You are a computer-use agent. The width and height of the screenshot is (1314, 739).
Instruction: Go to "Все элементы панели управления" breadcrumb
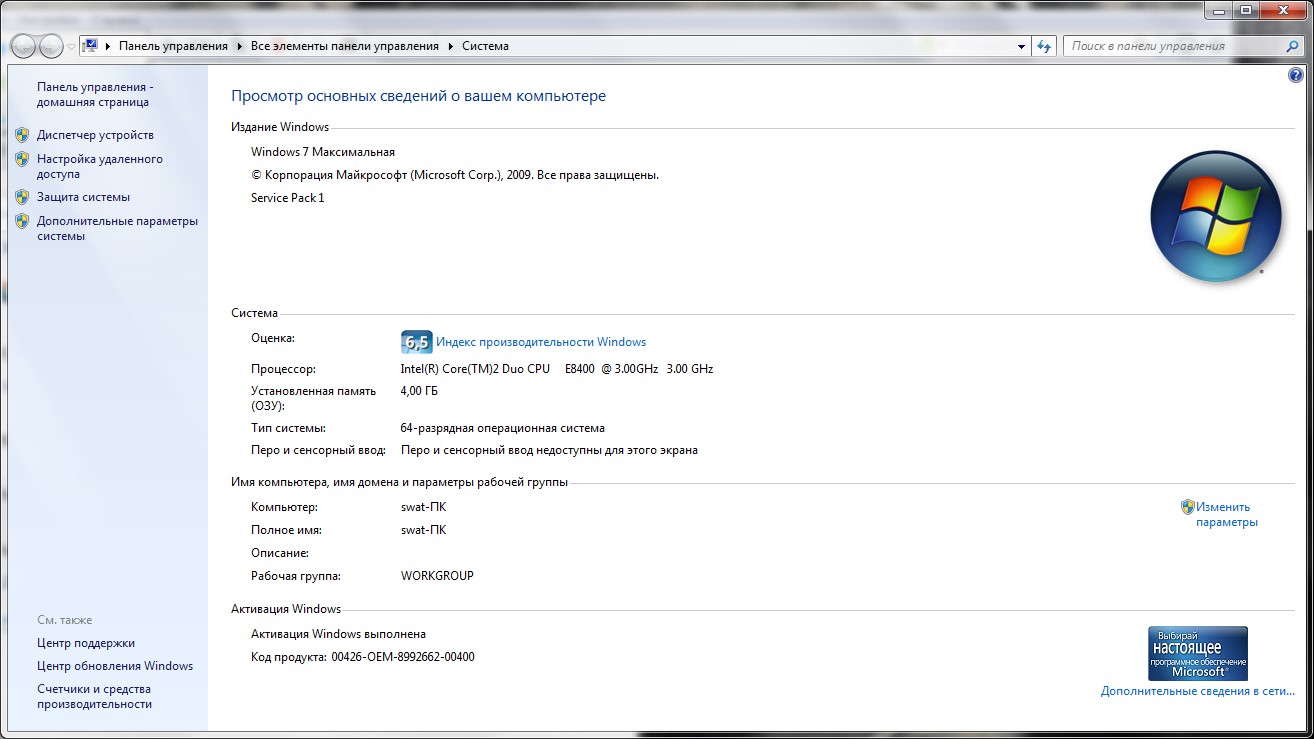tap(345, 46)
